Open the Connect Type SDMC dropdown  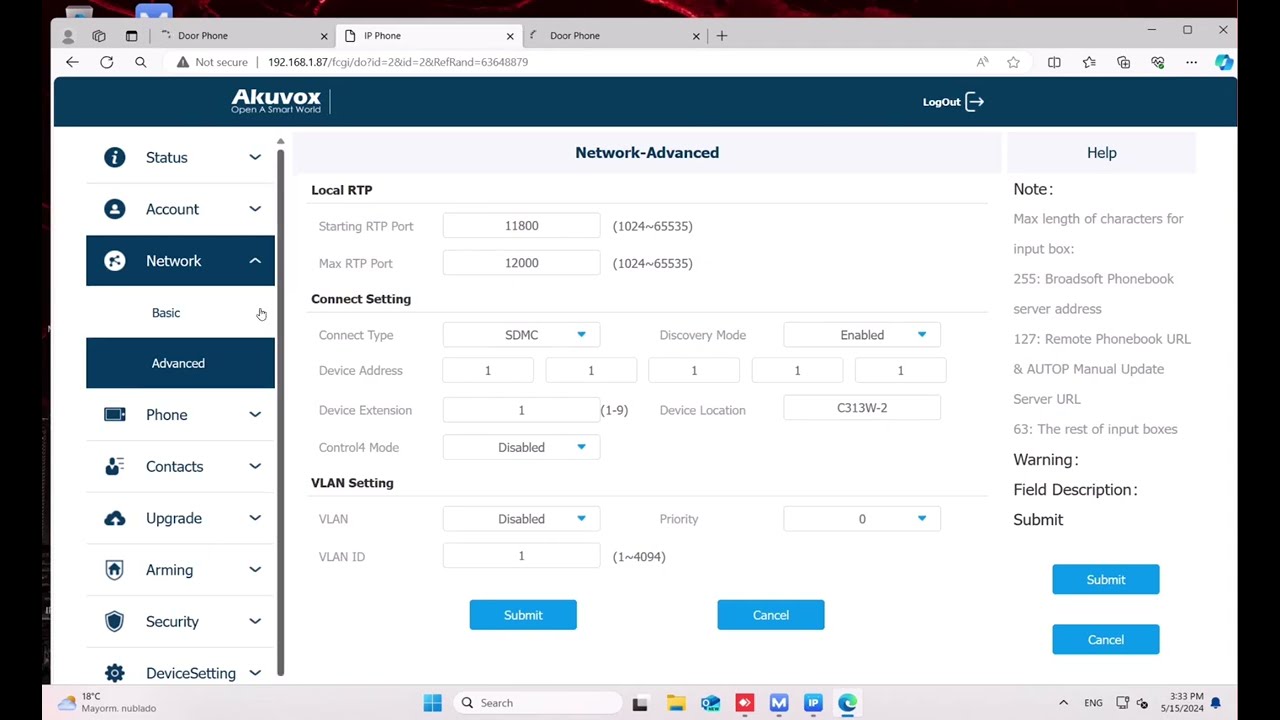coord(521,335)
